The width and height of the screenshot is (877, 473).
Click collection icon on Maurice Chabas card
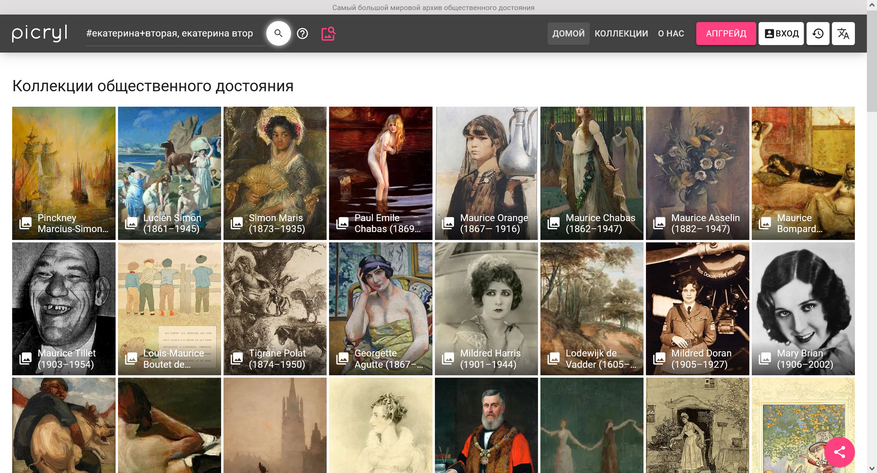point(554,223)
